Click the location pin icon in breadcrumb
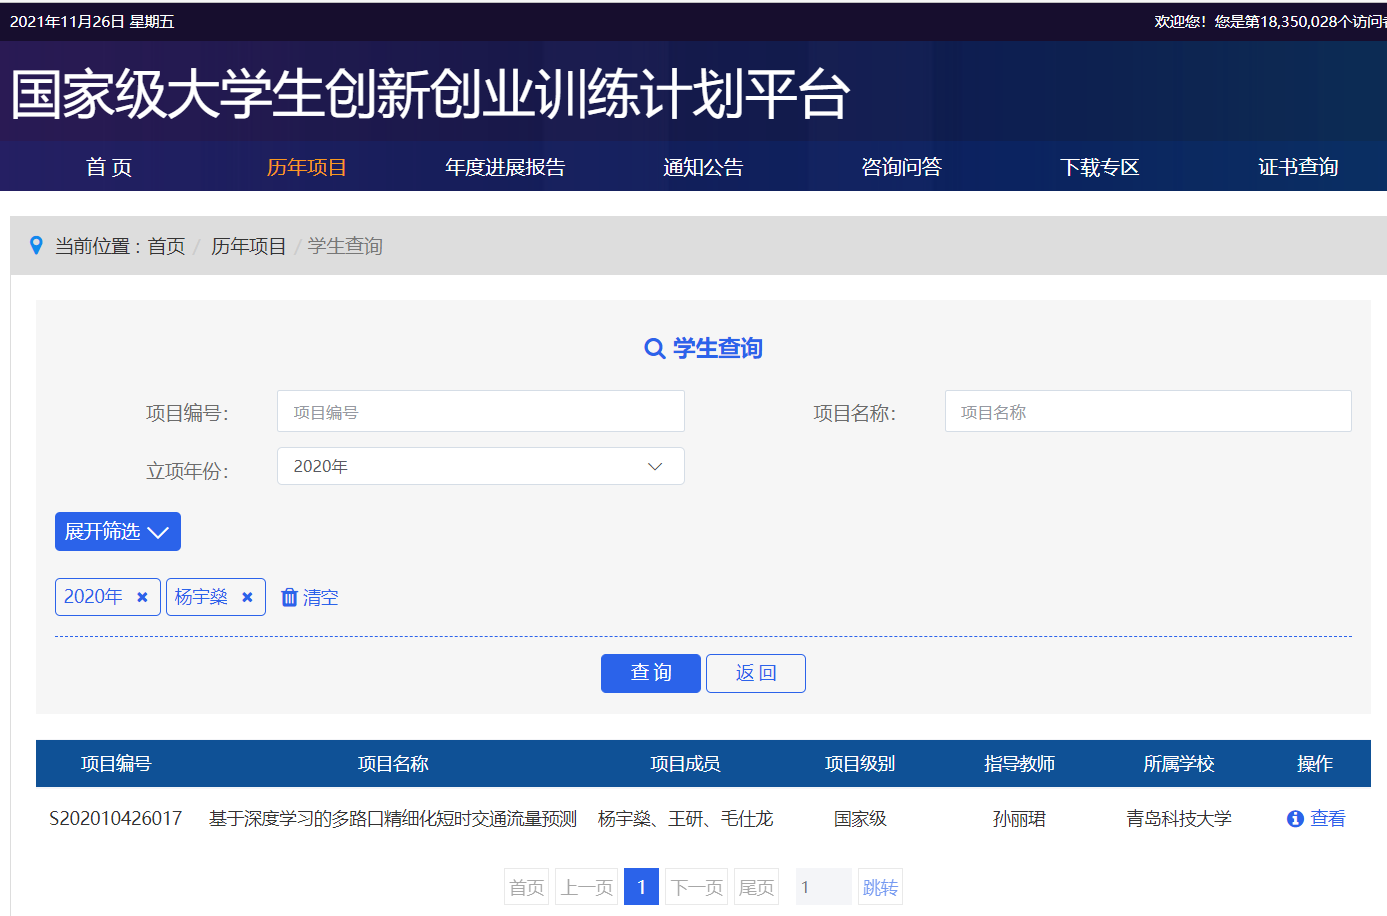Screen dimensions: 1387x916 click(x=36, y=245)
